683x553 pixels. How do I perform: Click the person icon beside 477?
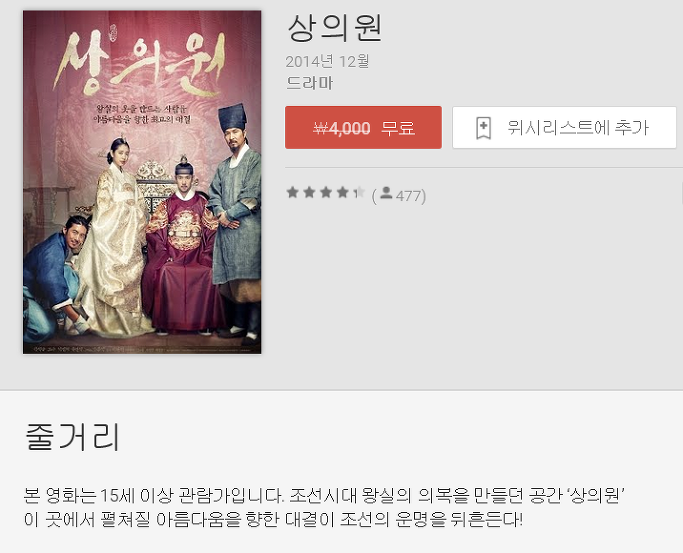386,193
